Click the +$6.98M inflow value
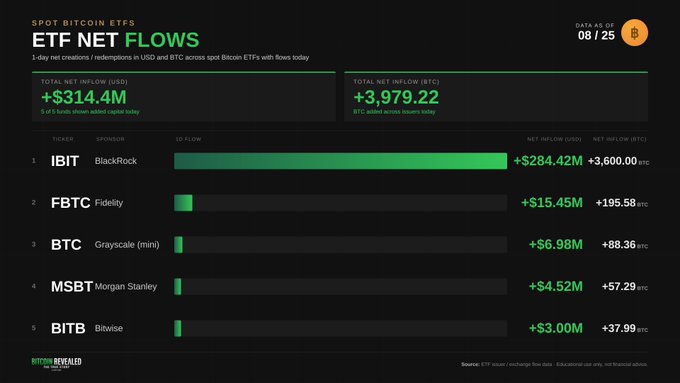Viewport: 680px width, 383px height. click(x=556, y=245)
